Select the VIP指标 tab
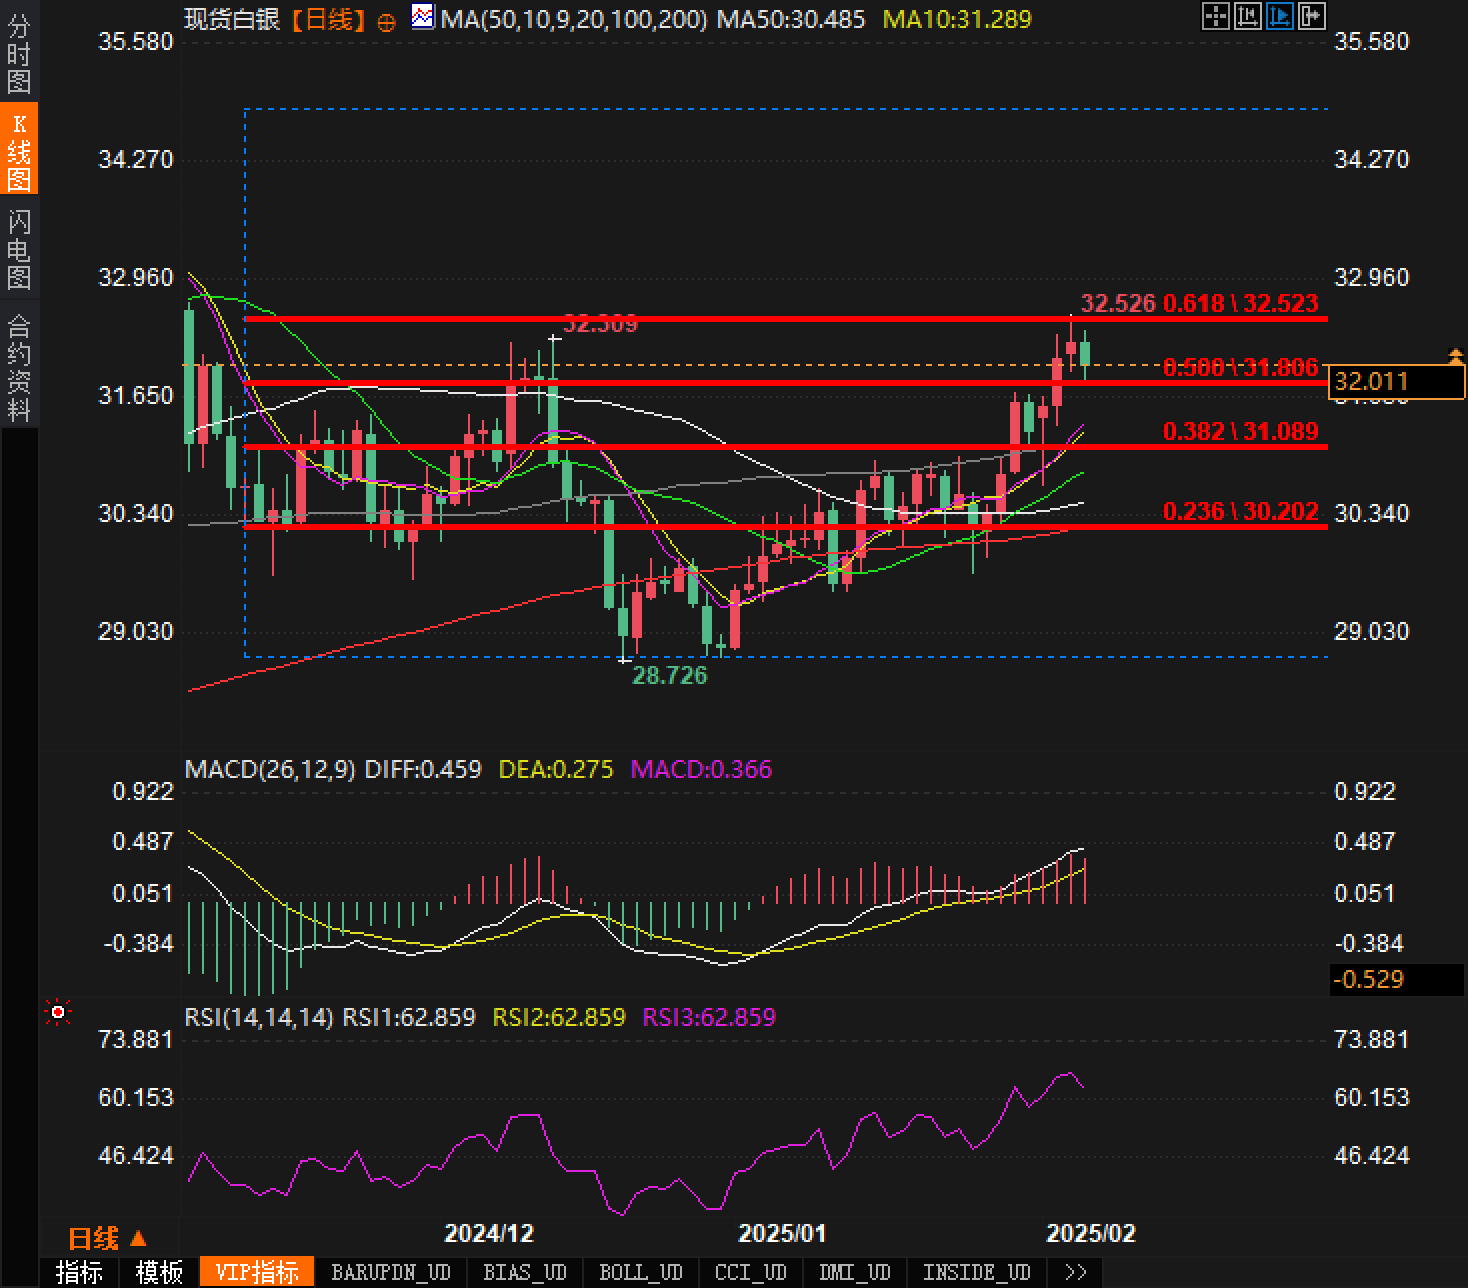The height and width of the screenshot is (1288, 1468). tap(257, 1272)
